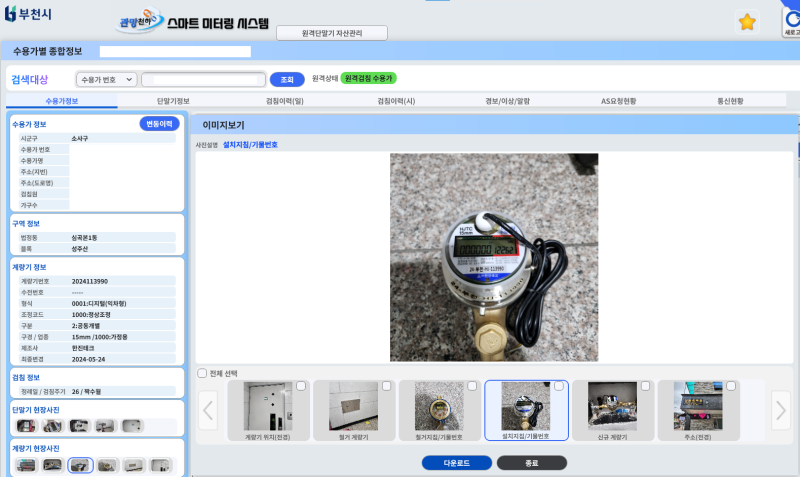This screenshot has width=800, height=477.
Task: Click the 변동이력 button
Action: (159, 124)
